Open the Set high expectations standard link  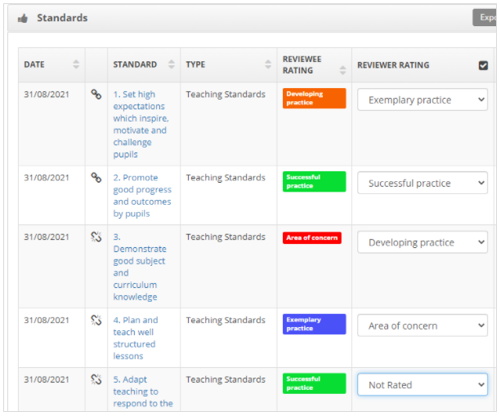pyautogui.click(x=141, y=124)
